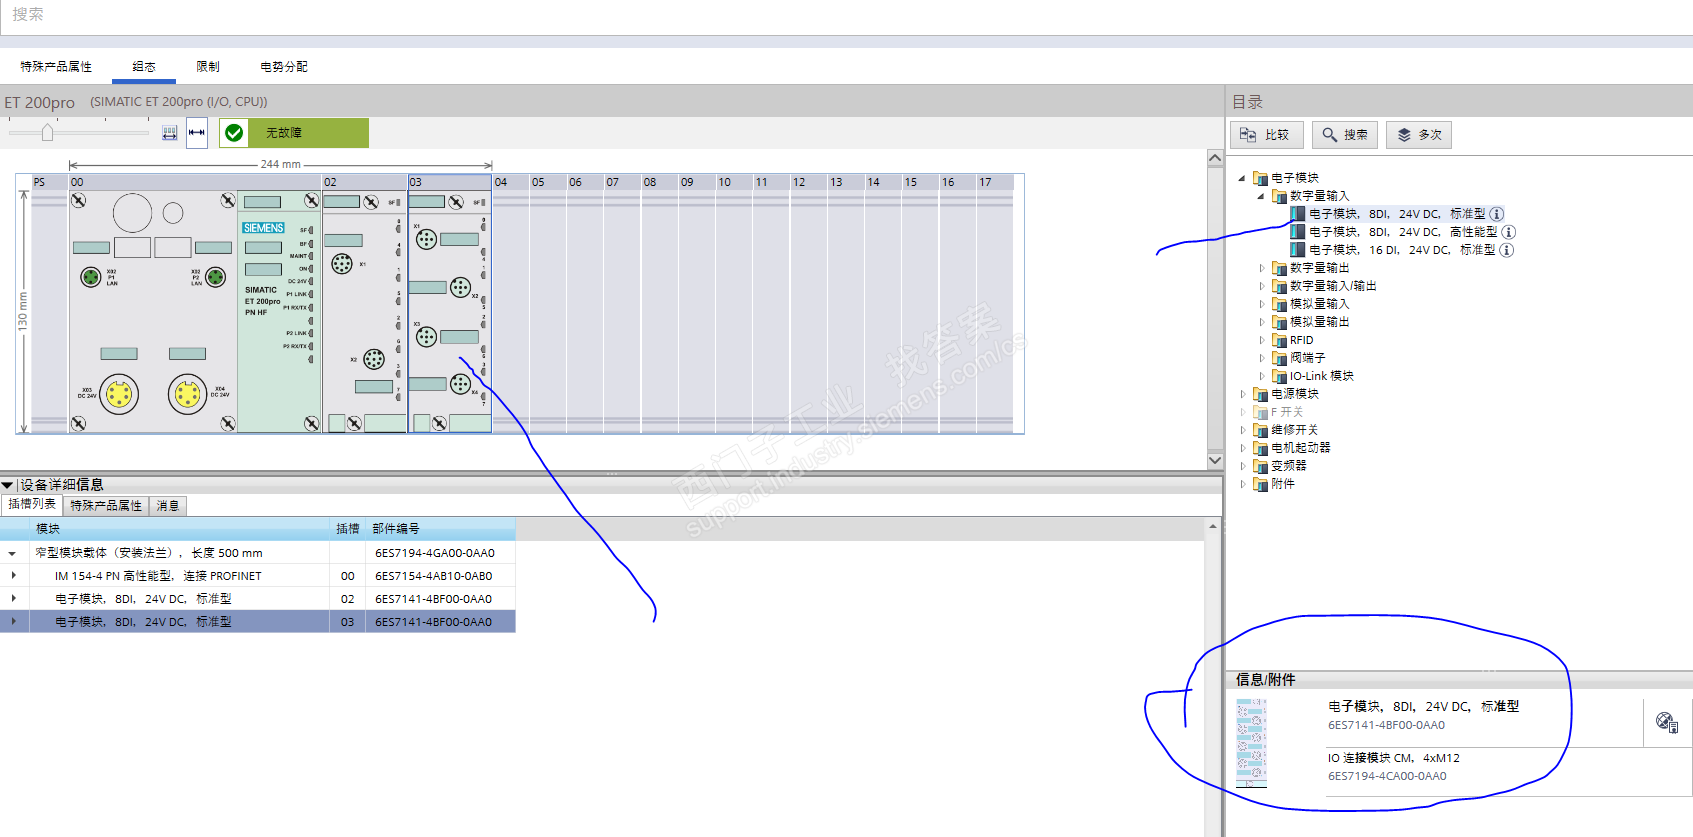Click the slot list scroll-up arrow
Image resolution: width=1693 pixels, height=837 pixels.
point(1213,526)
